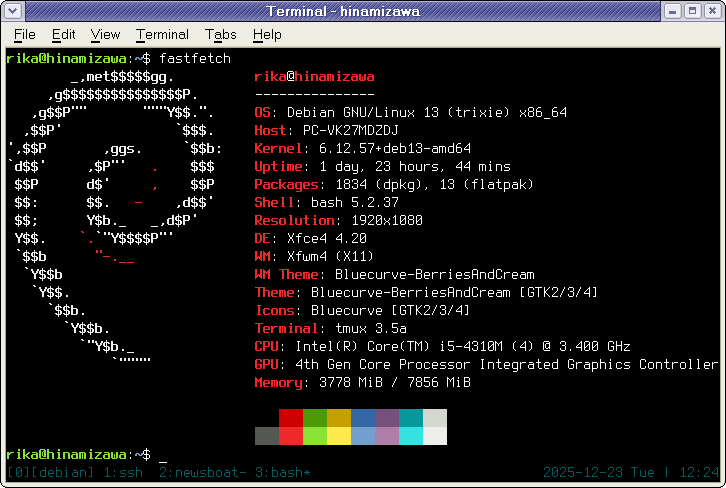
Task: Click the Packages value 1834 (dpkg)
Action: (x=435, y=185)
